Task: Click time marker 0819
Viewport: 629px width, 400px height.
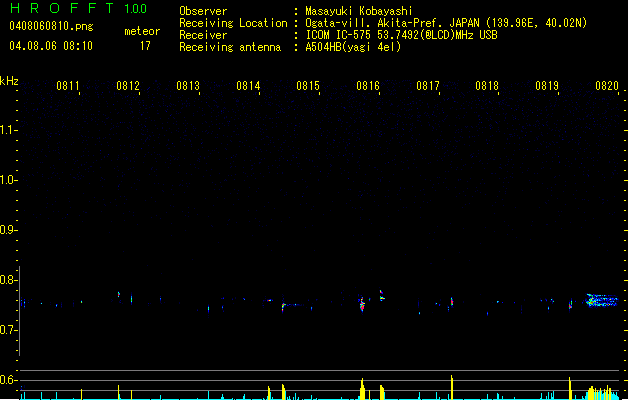Action: pyautogui.click(x=547, y=86)
